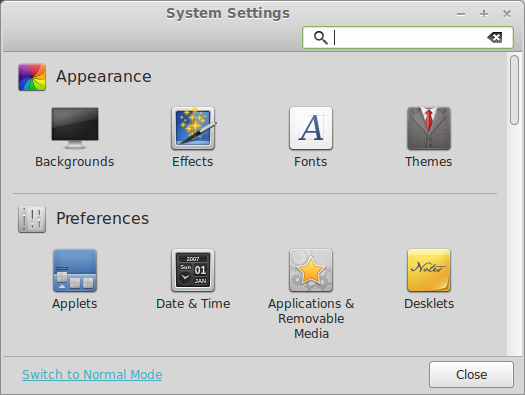Maximize window with the plus button
This screenshot has height=395, width=525.
click(x=484, y=14)
